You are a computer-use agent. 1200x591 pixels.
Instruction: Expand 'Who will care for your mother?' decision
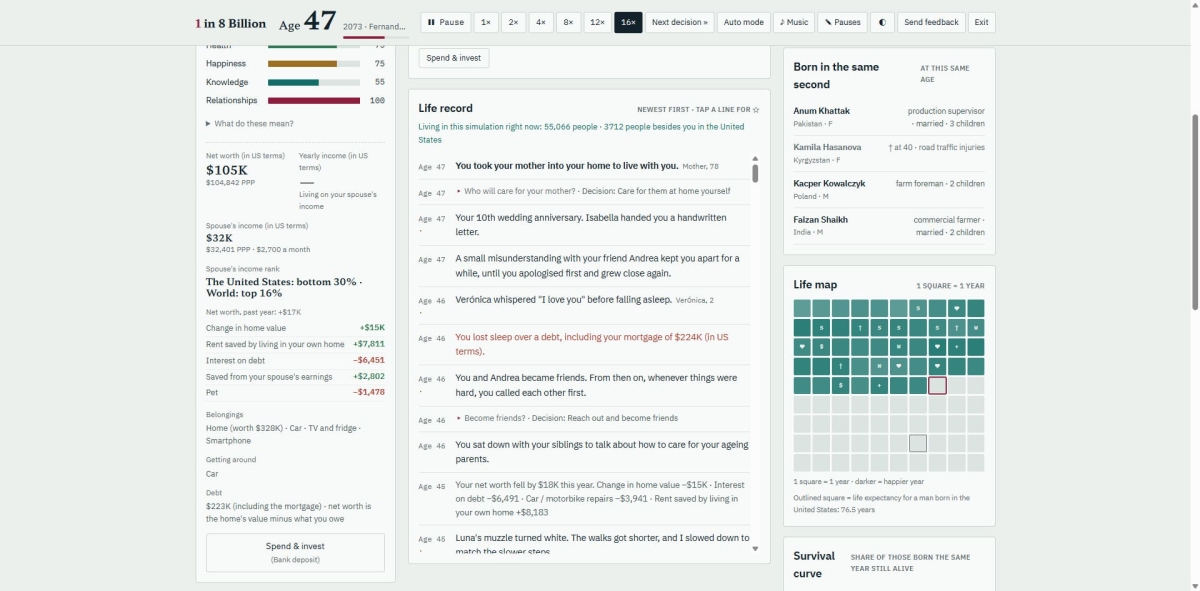click(593, 191)
